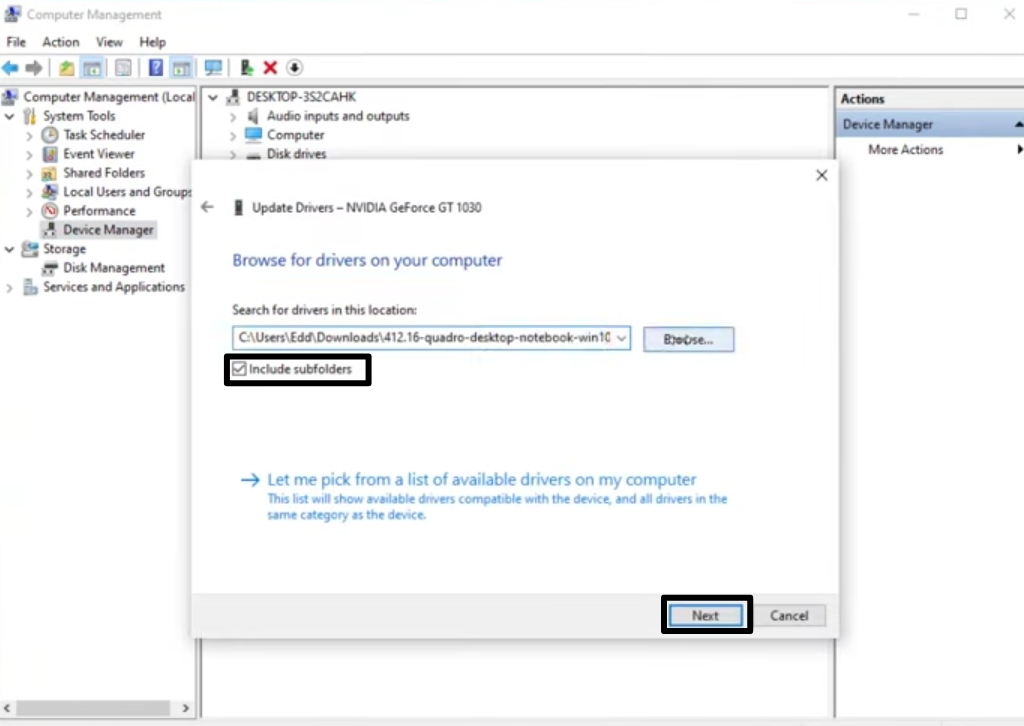Collapse the DESKTOP-3S2CAHK device node
The image size is (1024, 726).
(x=213, y=97)
